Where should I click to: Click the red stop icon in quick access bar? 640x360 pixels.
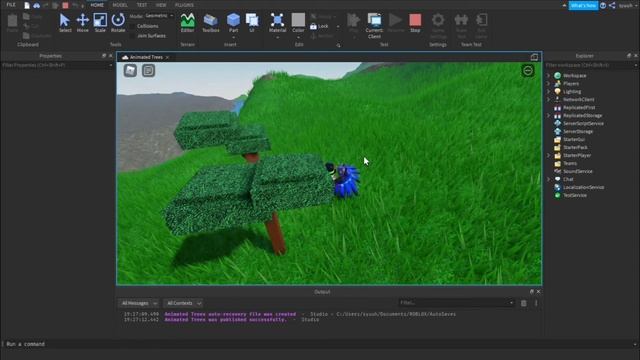[x=65, y=5]
